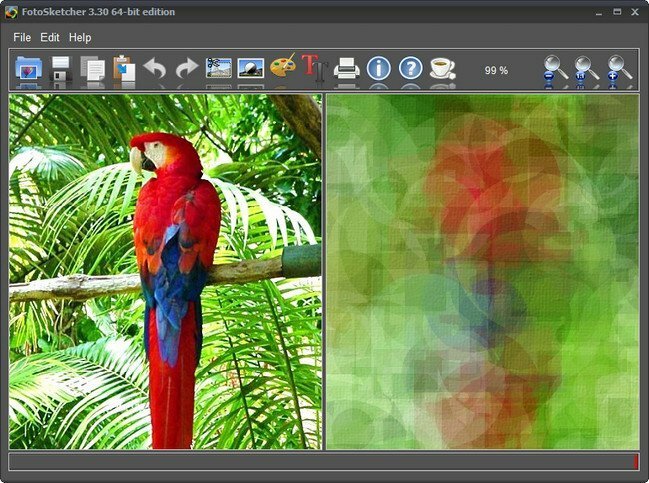Save the image with the floppy disk icon
Viewport: 649px width, 483px height.
pos(61,70)
